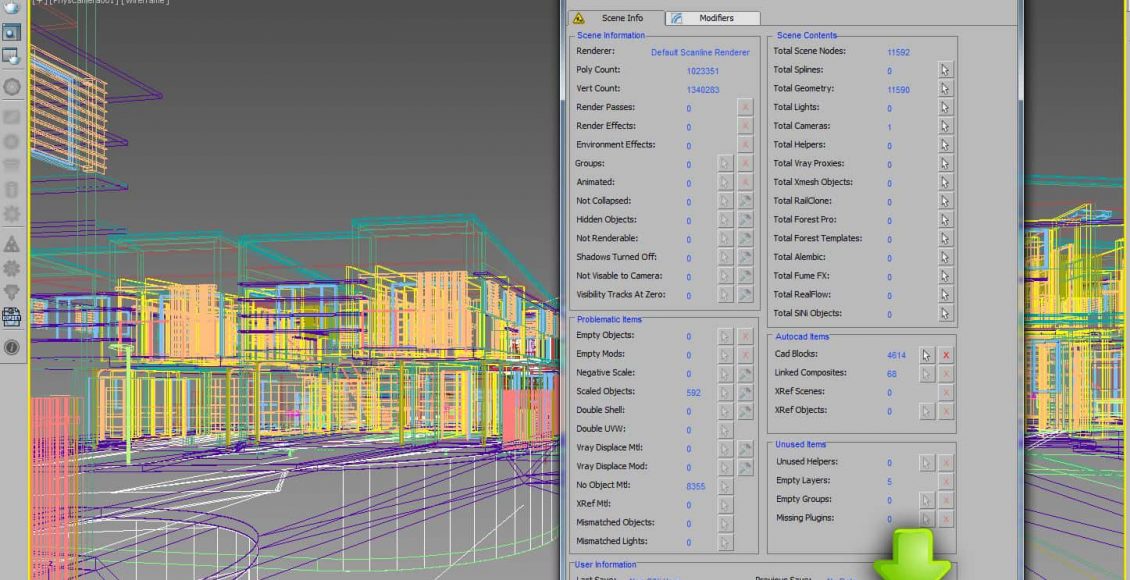Select objects with No Object Mtl

[726, 487]
